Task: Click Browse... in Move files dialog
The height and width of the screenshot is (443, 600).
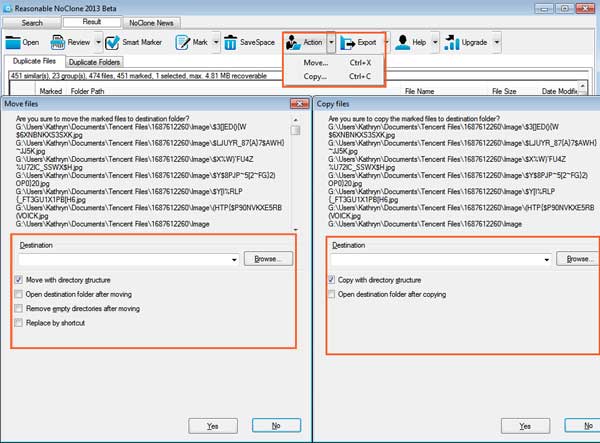Action: click(x=268, y=258)
